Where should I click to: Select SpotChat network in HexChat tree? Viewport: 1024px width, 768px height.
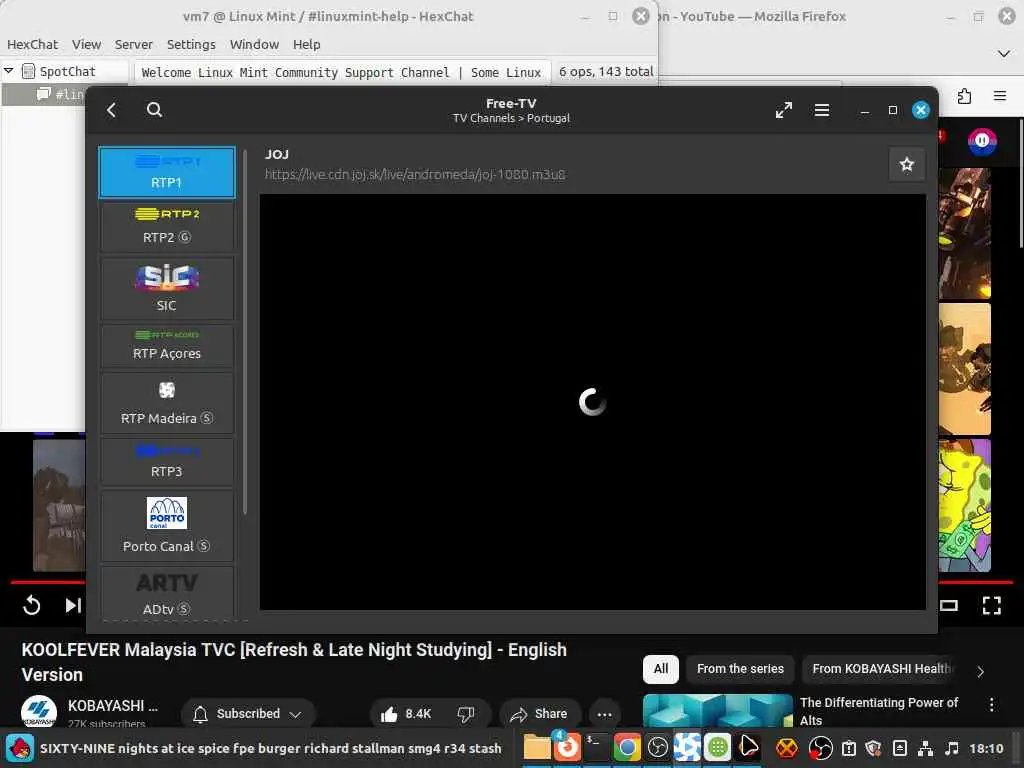click(67, 71)
